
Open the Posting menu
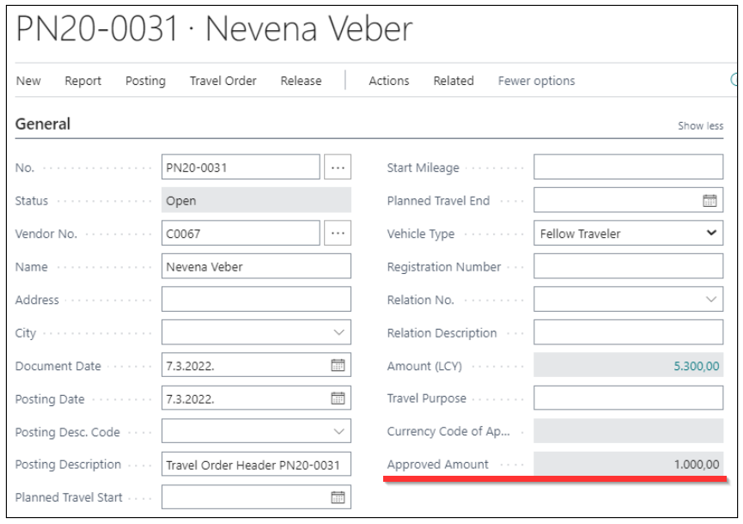pyautogui.click(x=145, y=81)
